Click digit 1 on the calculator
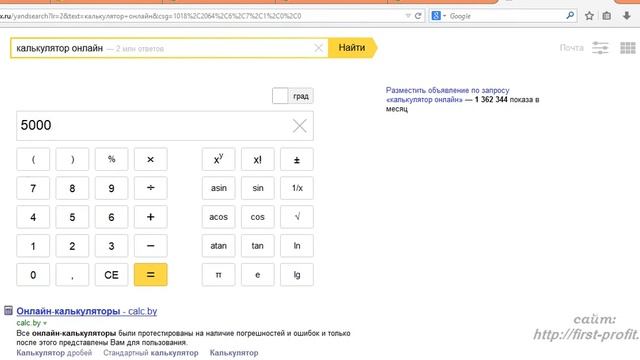The width and height of the screenshot is (640, 360). pos(33,246)
